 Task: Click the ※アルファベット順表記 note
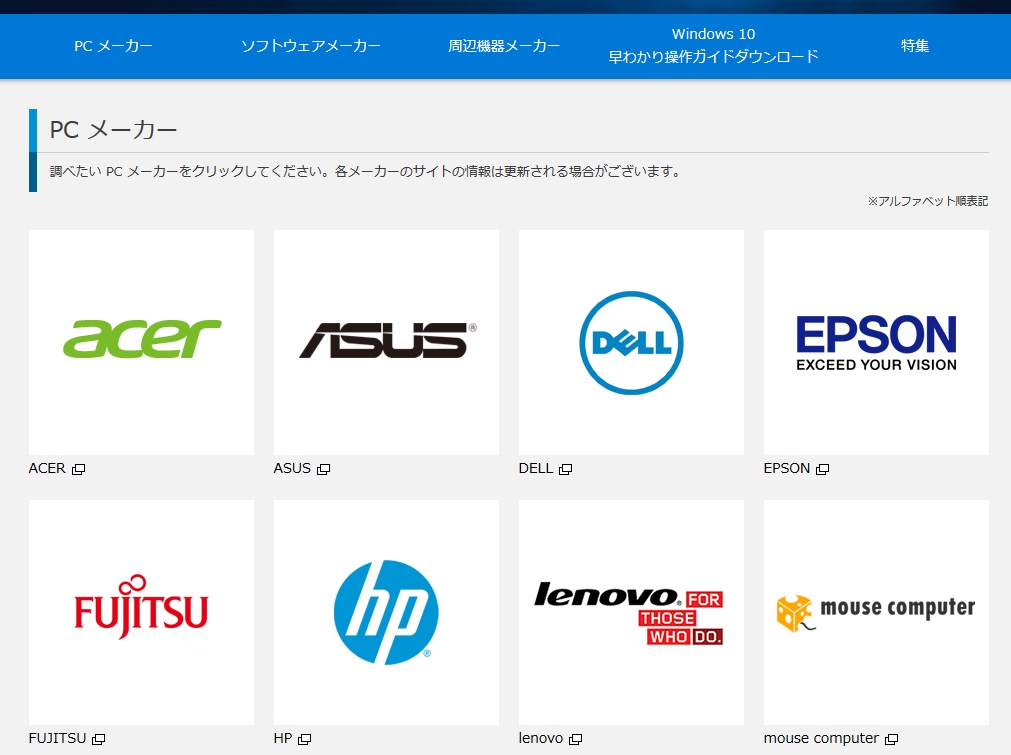point(928,201)
